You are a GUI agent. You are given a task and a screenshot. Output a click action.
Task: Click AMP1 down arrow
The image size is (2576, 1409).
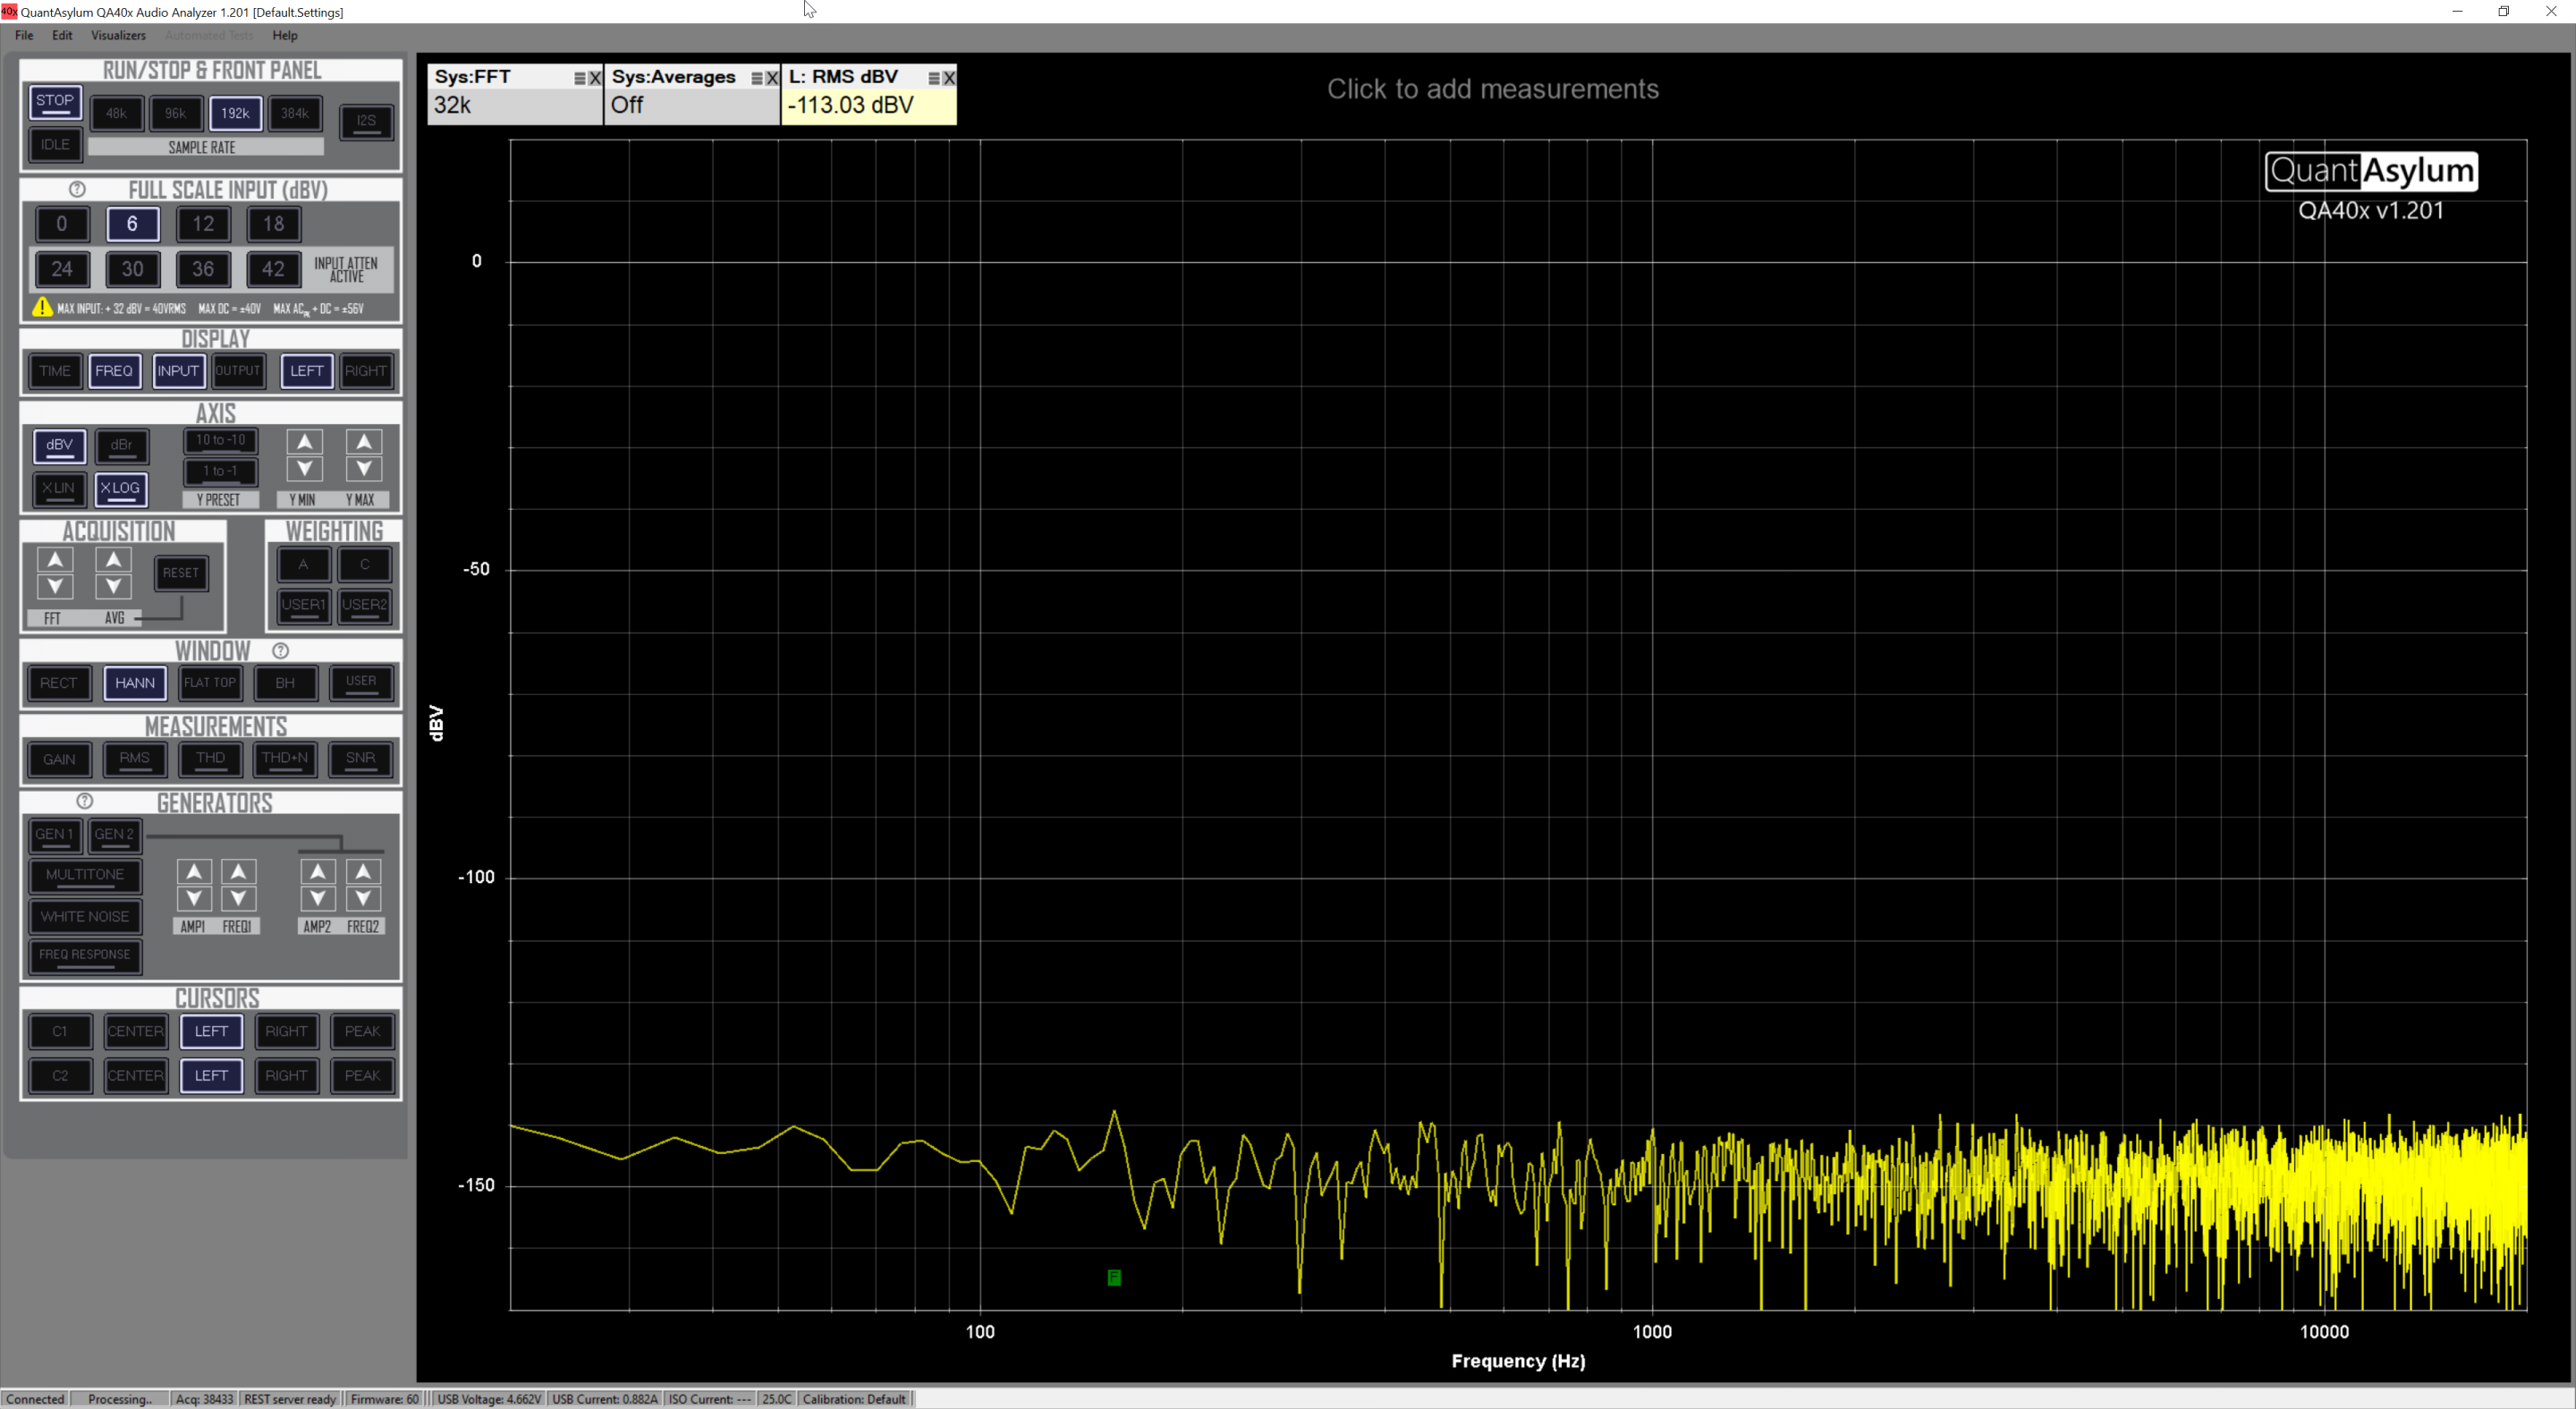pyautogui.click(x=194, y=898)
